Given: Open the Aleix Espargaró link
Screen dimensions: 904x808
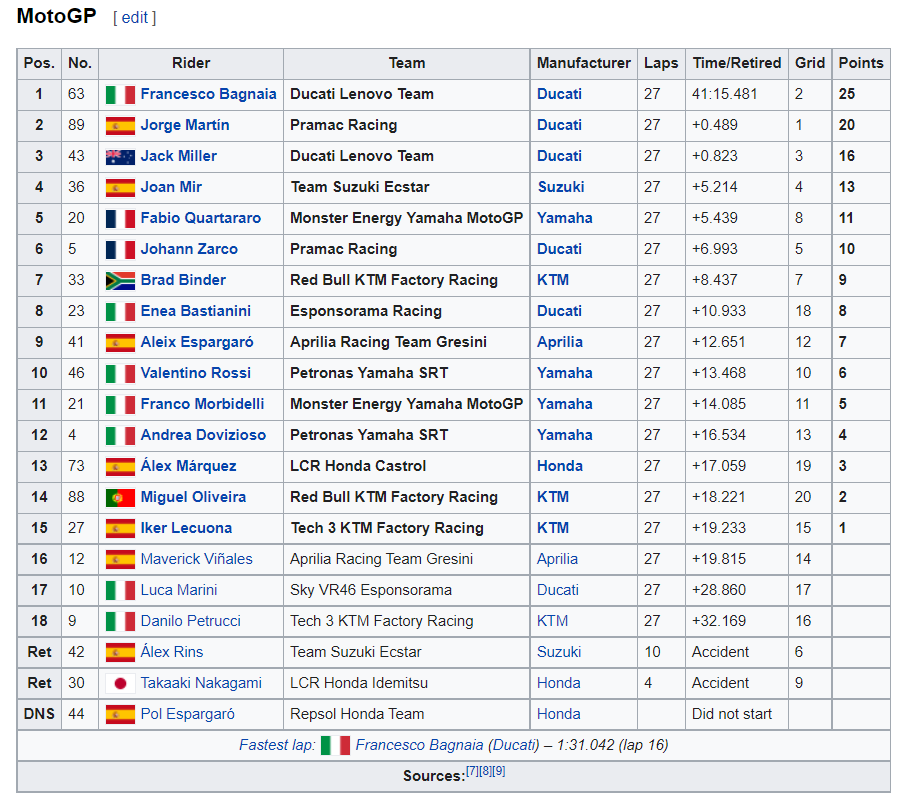Looking at the screenshot, I should (x=197, y=342).
